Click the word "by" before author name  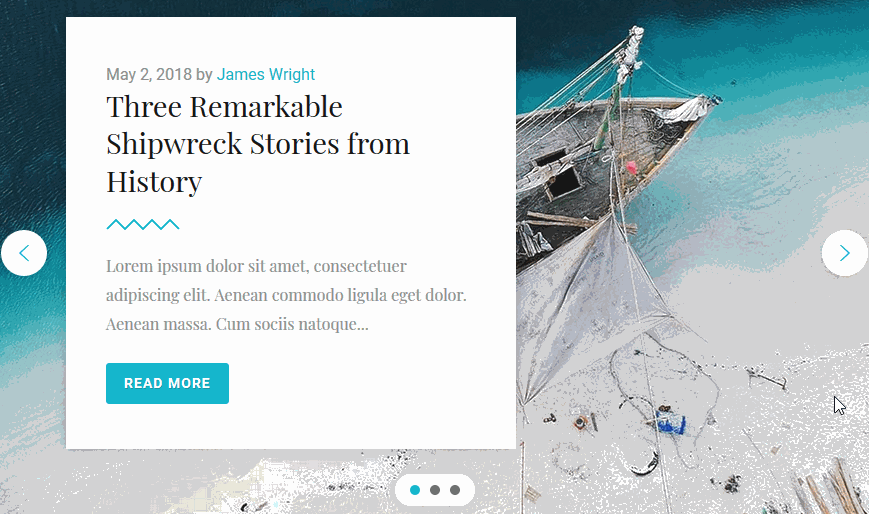tap(205, 75)
